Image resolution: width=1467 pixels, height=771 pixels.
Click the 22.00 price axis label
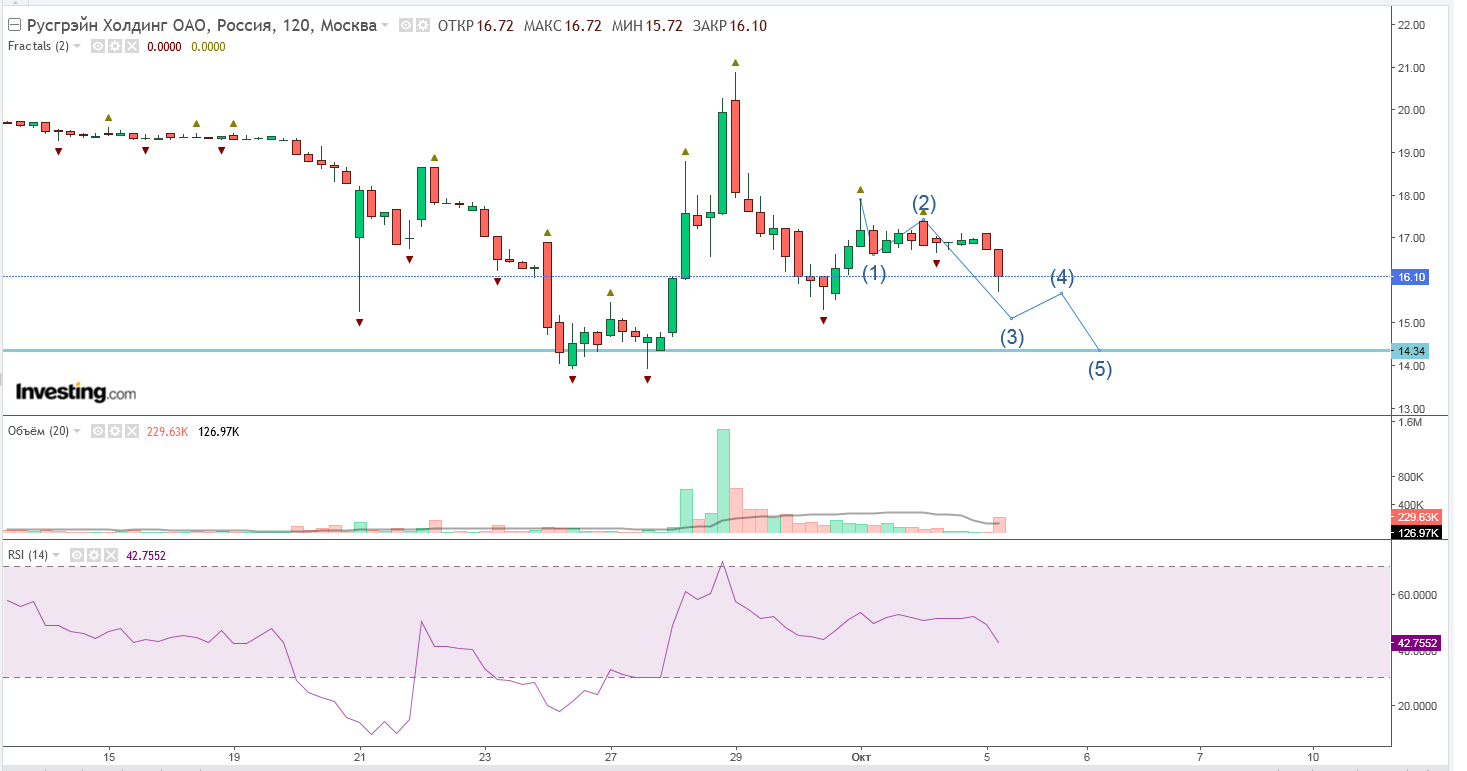[x=1411, y=25]
